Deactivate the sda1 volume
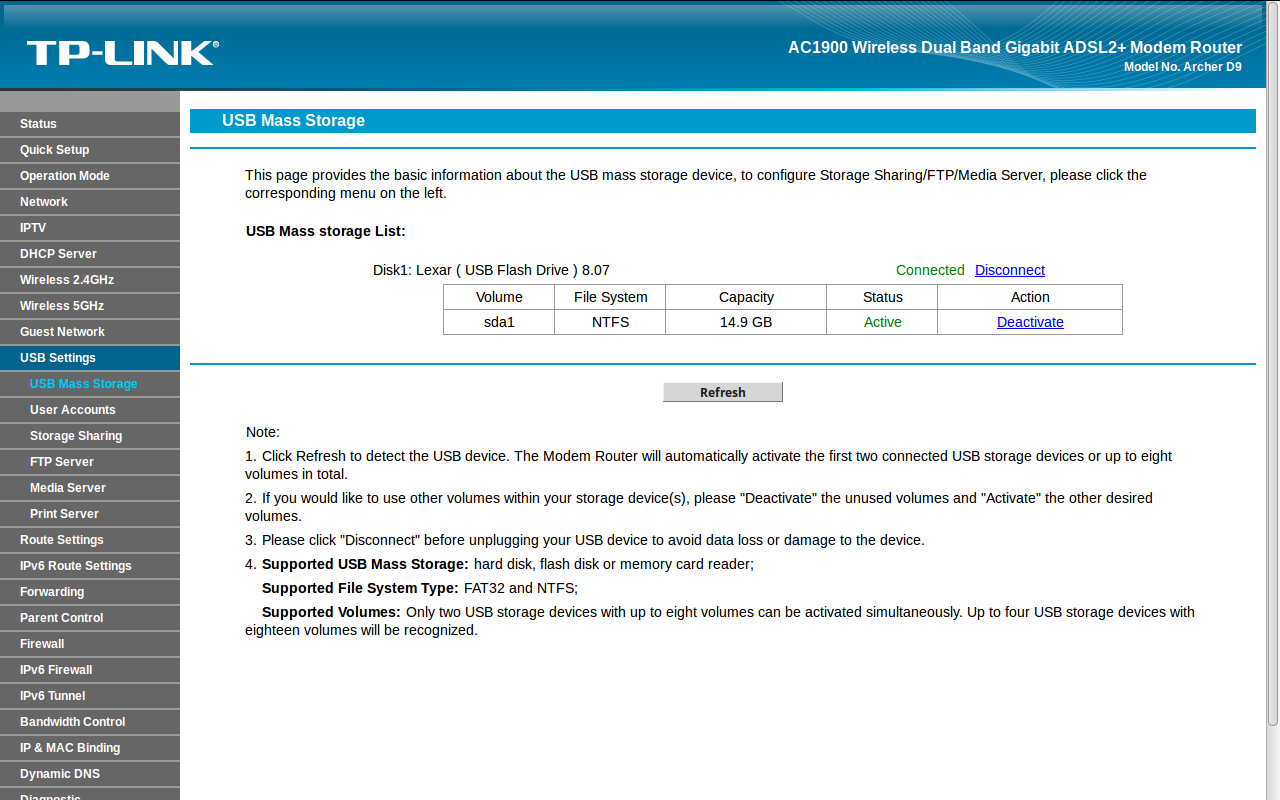This screenshot has width=1280, height=800. 1030,322
